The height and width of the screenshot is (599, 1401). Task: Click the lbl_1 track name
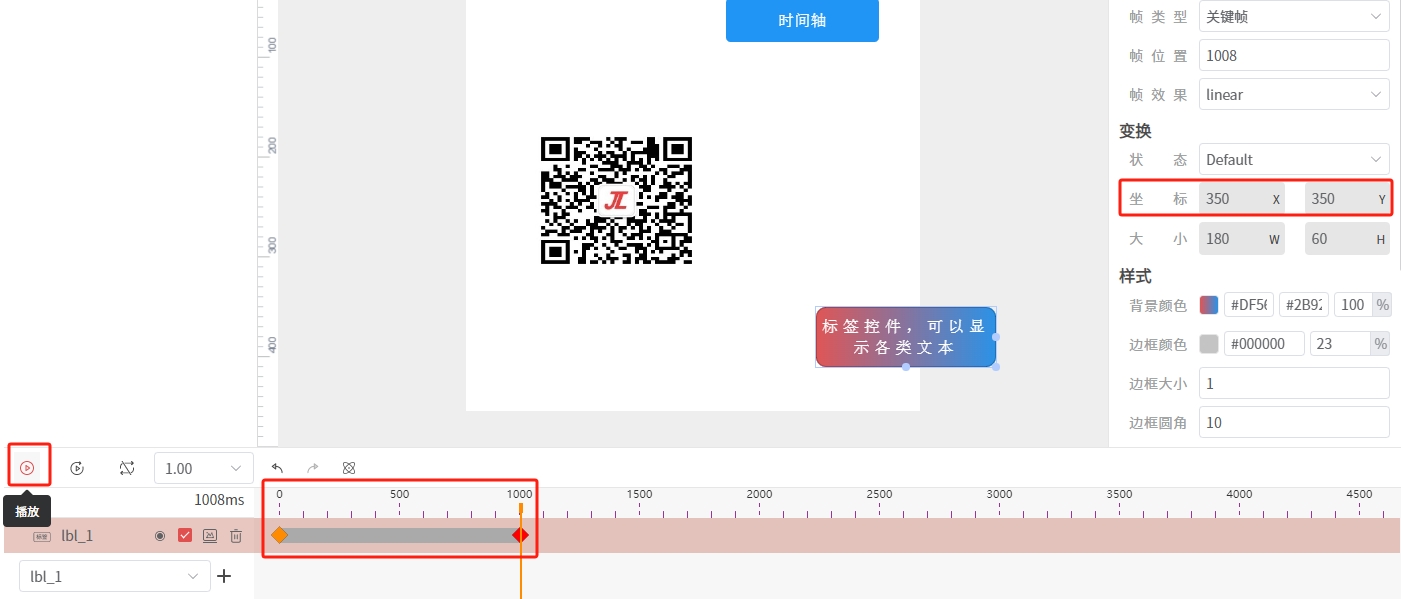77,536
